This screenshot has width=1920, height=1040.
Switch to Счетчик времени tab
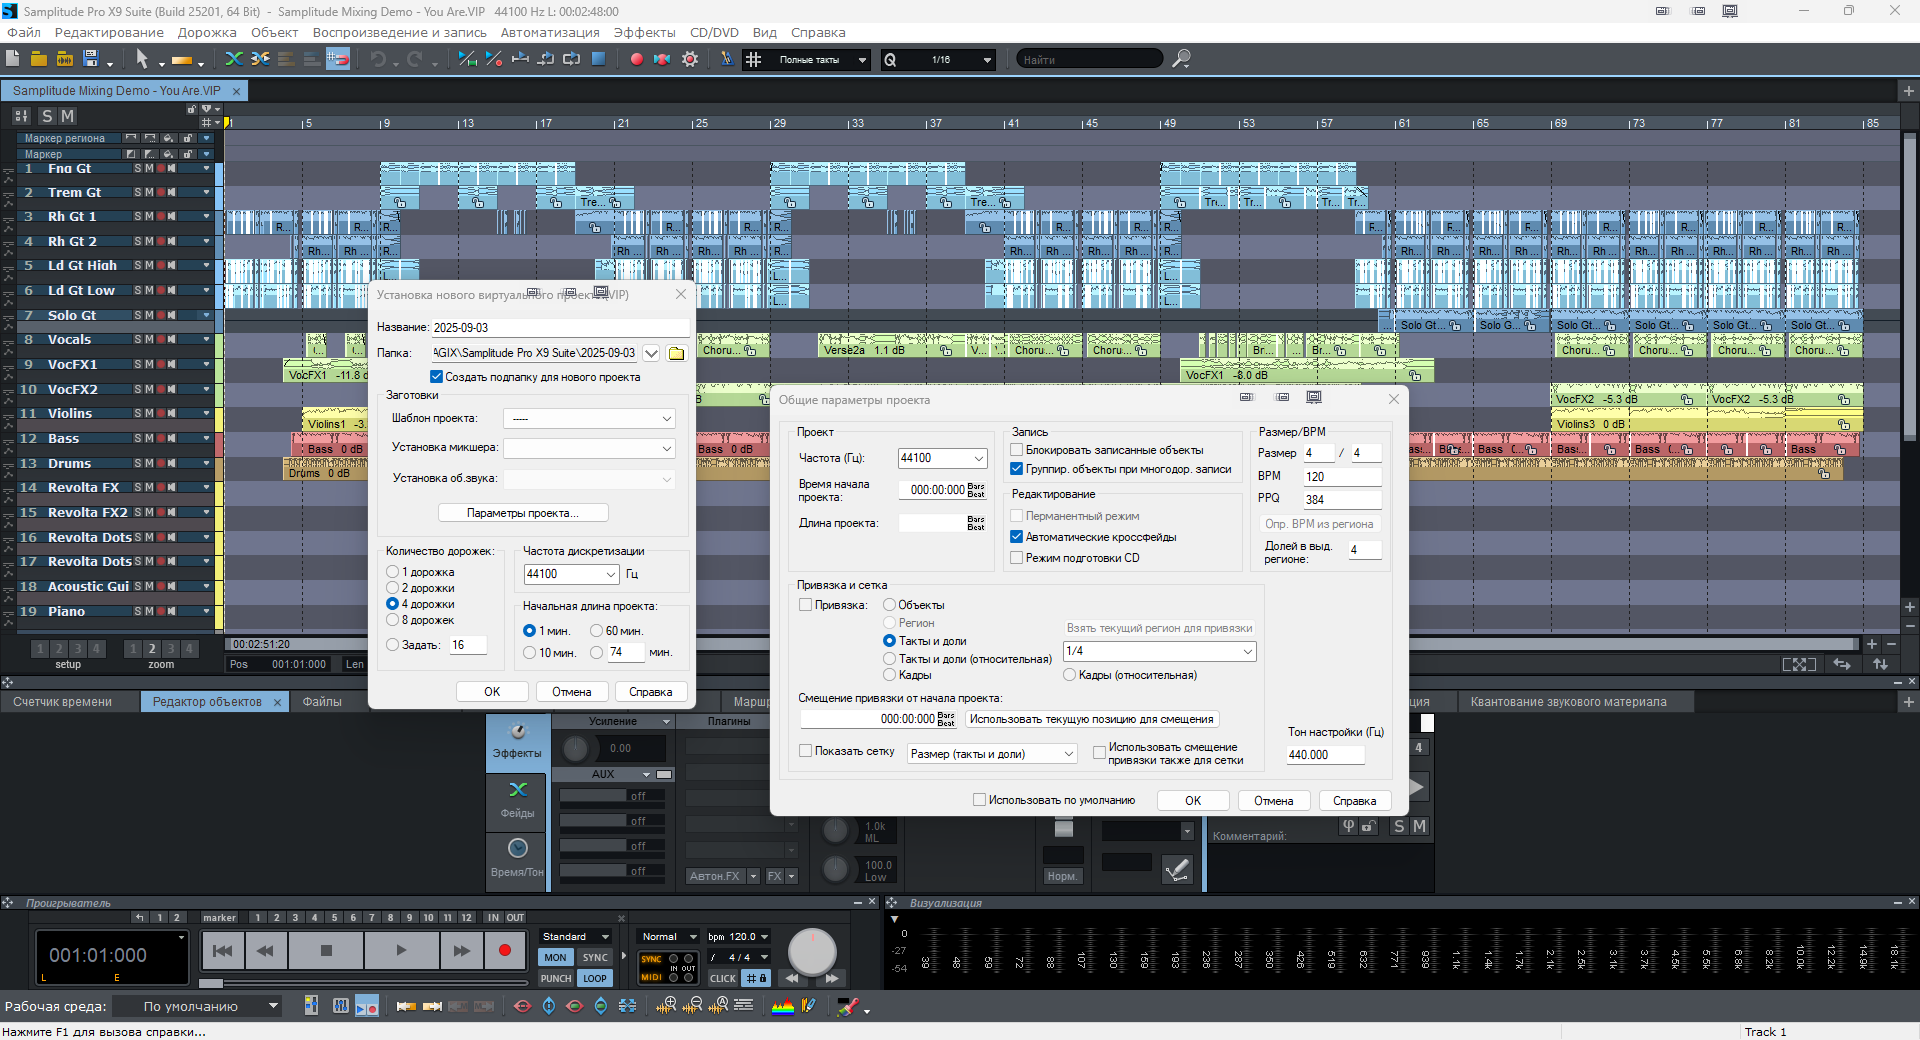[63, 702]
